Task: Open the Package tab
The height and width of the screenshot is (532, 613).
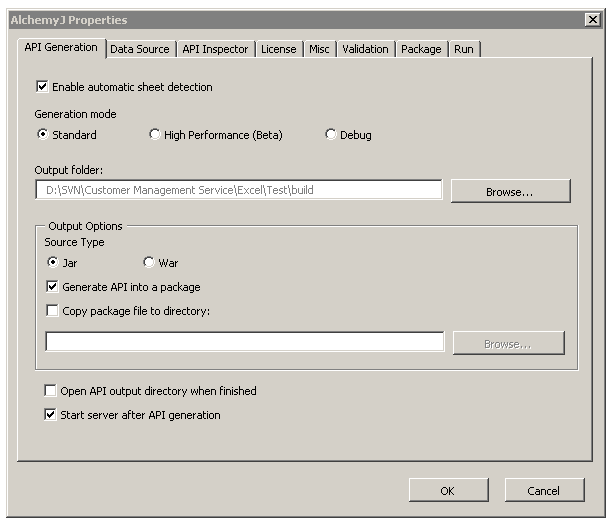Action: 421,49
